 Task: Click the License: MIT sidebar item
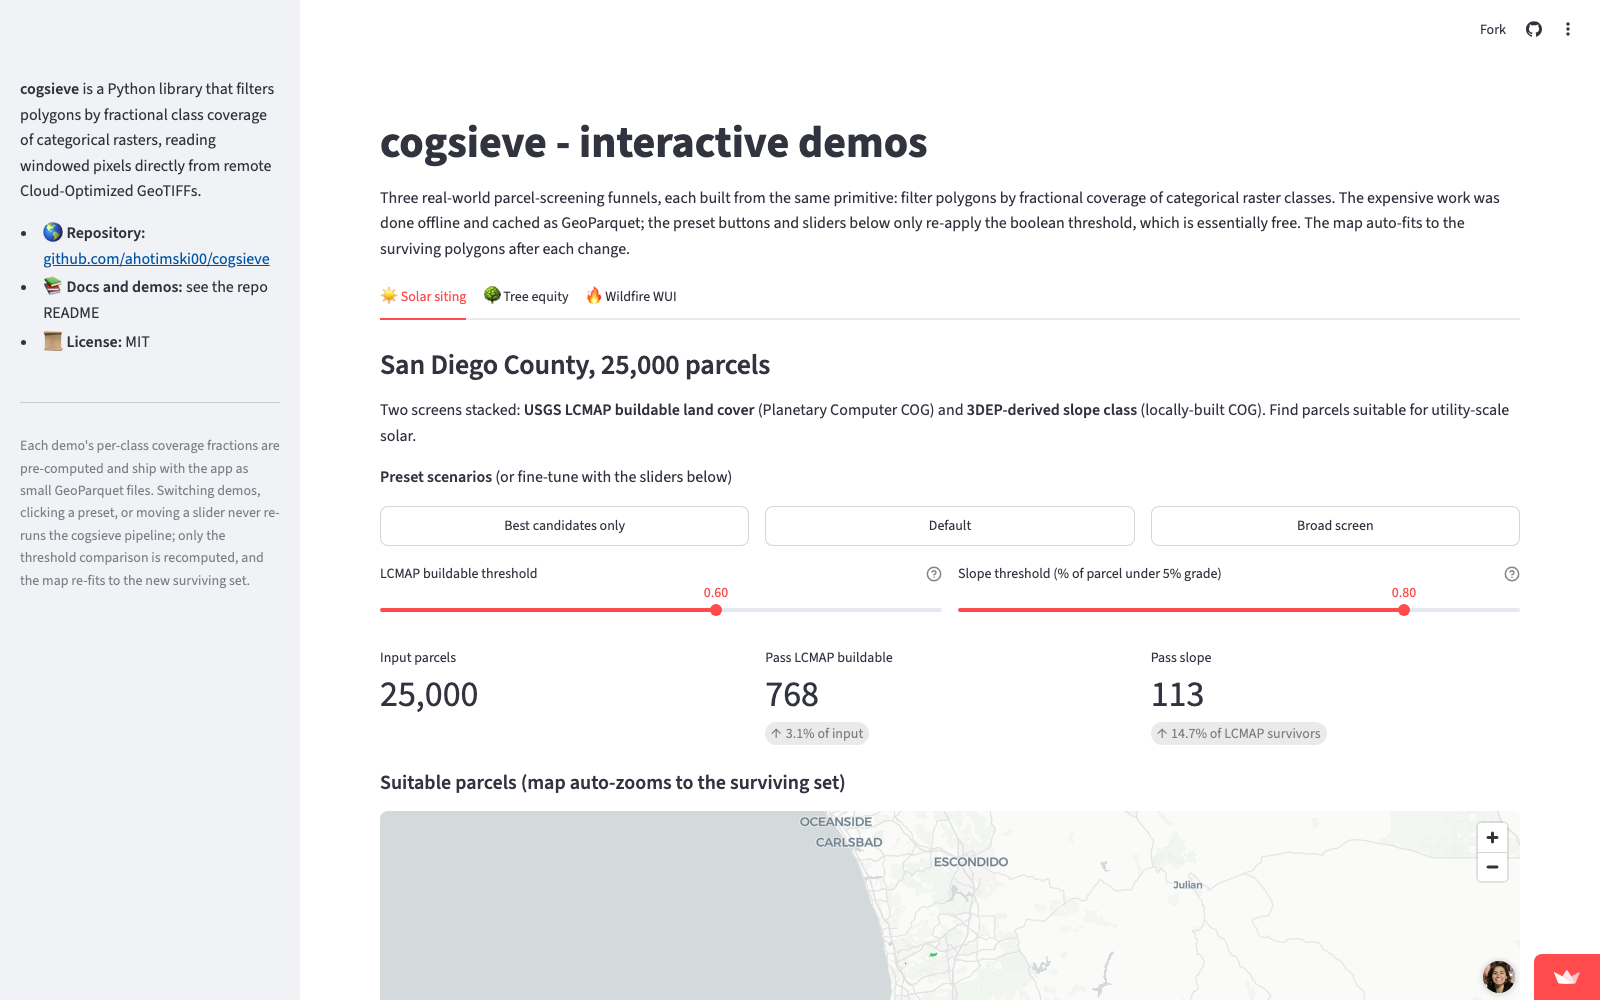(97, 342)
